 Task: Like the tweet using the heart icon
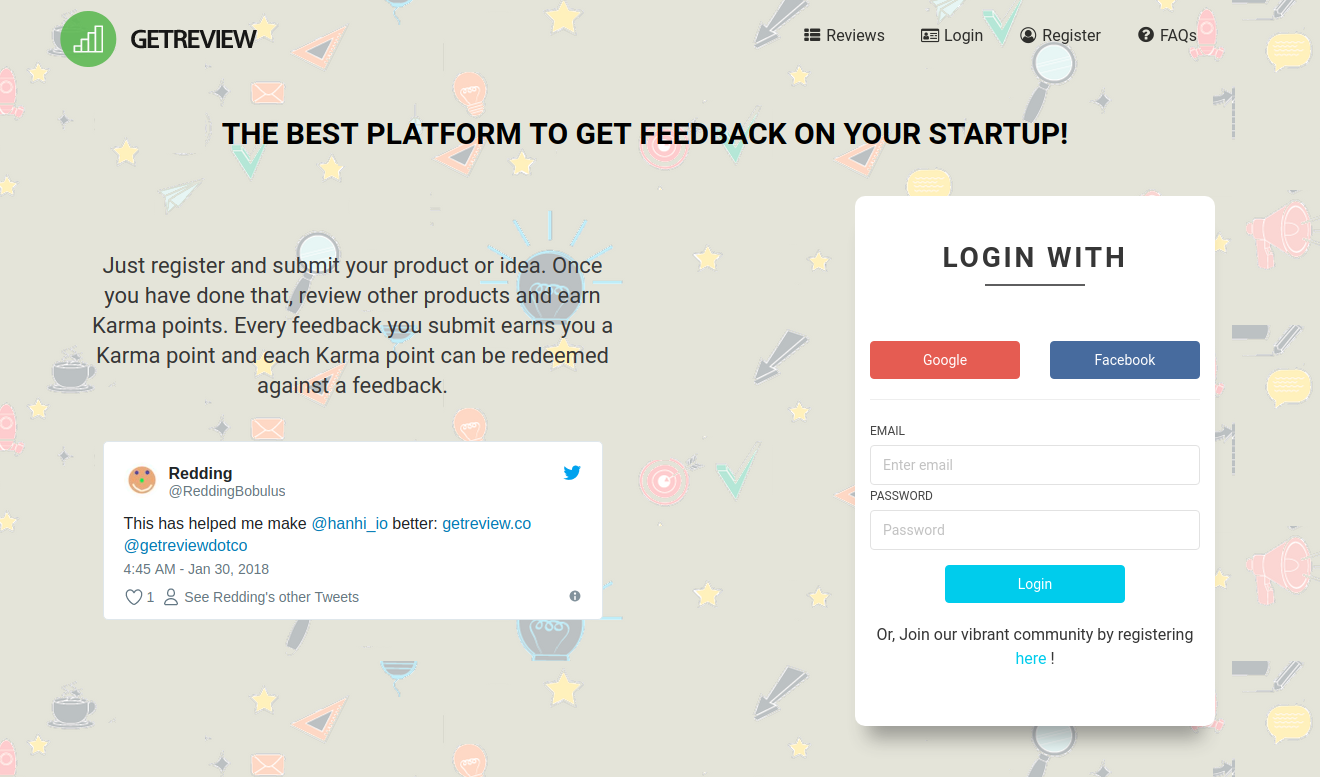pos(133,597)
